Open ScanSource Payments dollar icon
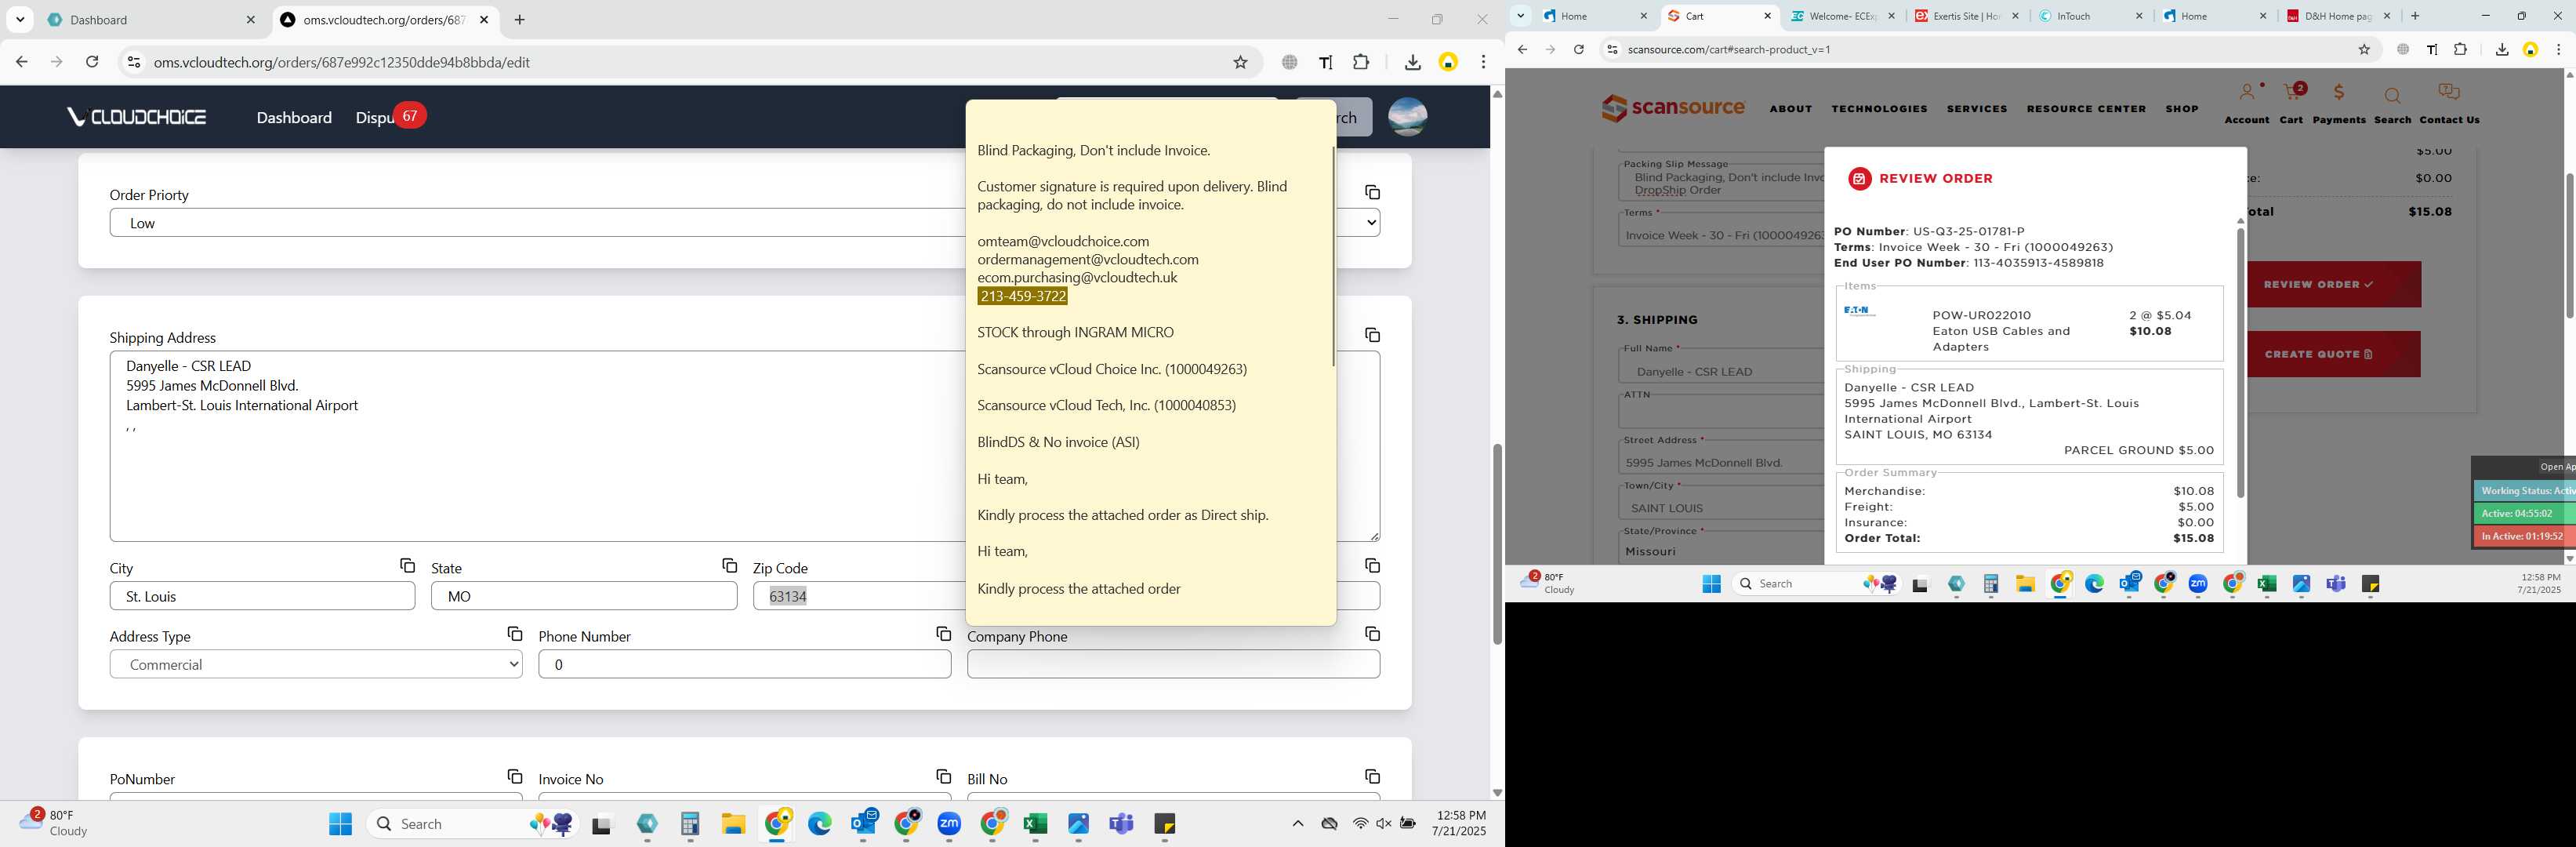Screen dimensions: 2576x847 [x=2339, y=93]
